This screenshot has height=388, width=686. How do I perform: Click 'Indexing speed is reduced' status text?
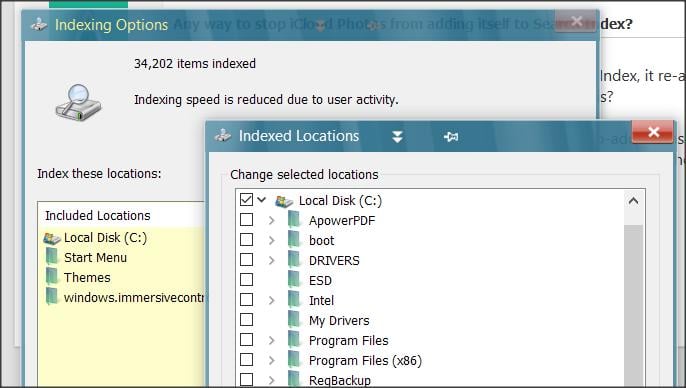pyautogui.click(x=266, y=100)
